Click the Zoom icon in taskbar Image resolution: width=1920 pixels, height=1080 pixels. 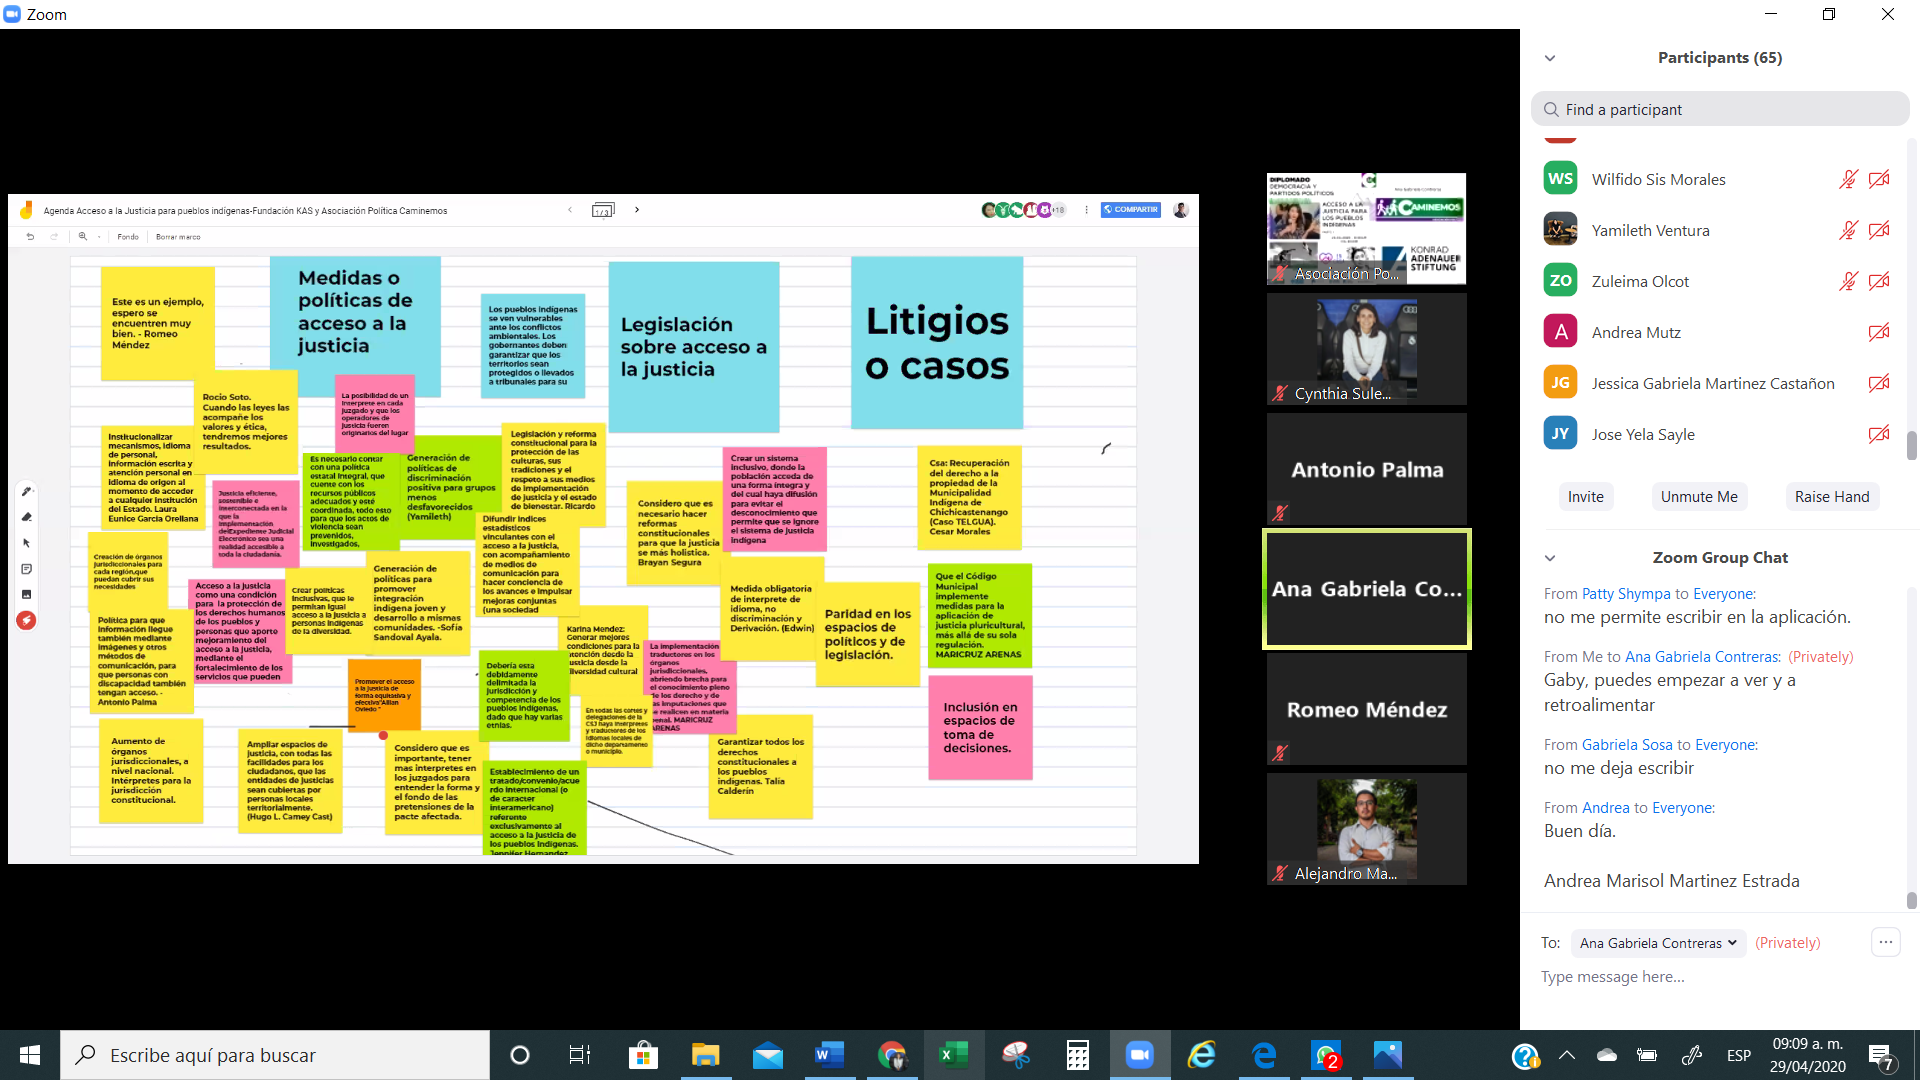point(1139,1055)
